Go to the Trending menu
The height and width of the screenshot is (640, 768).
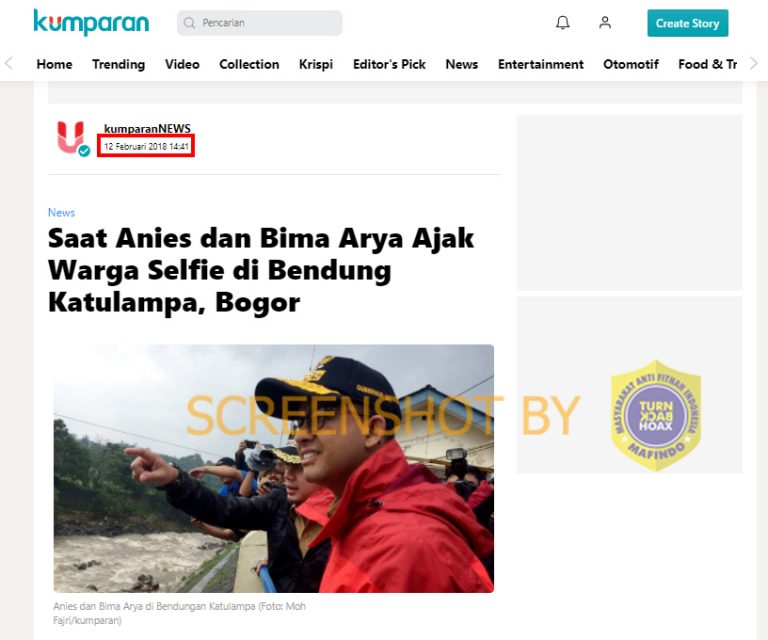(x=119, y=64)
